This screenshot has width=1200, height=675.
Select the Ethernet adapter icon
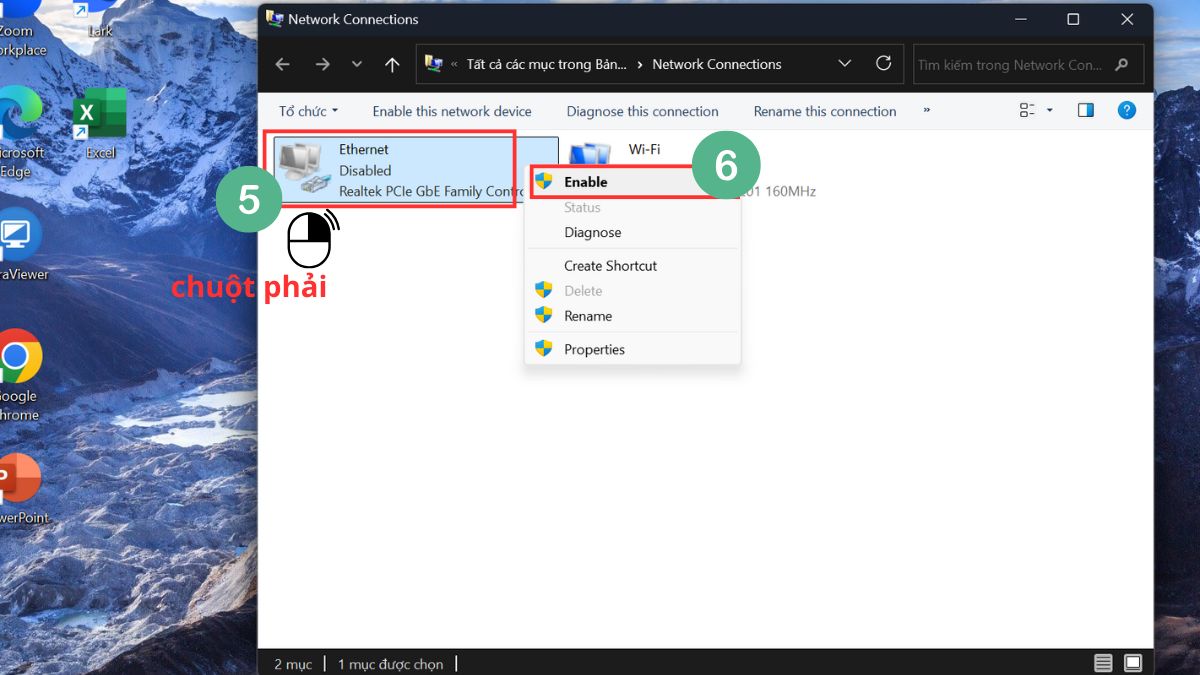click(x=302, y=169)
